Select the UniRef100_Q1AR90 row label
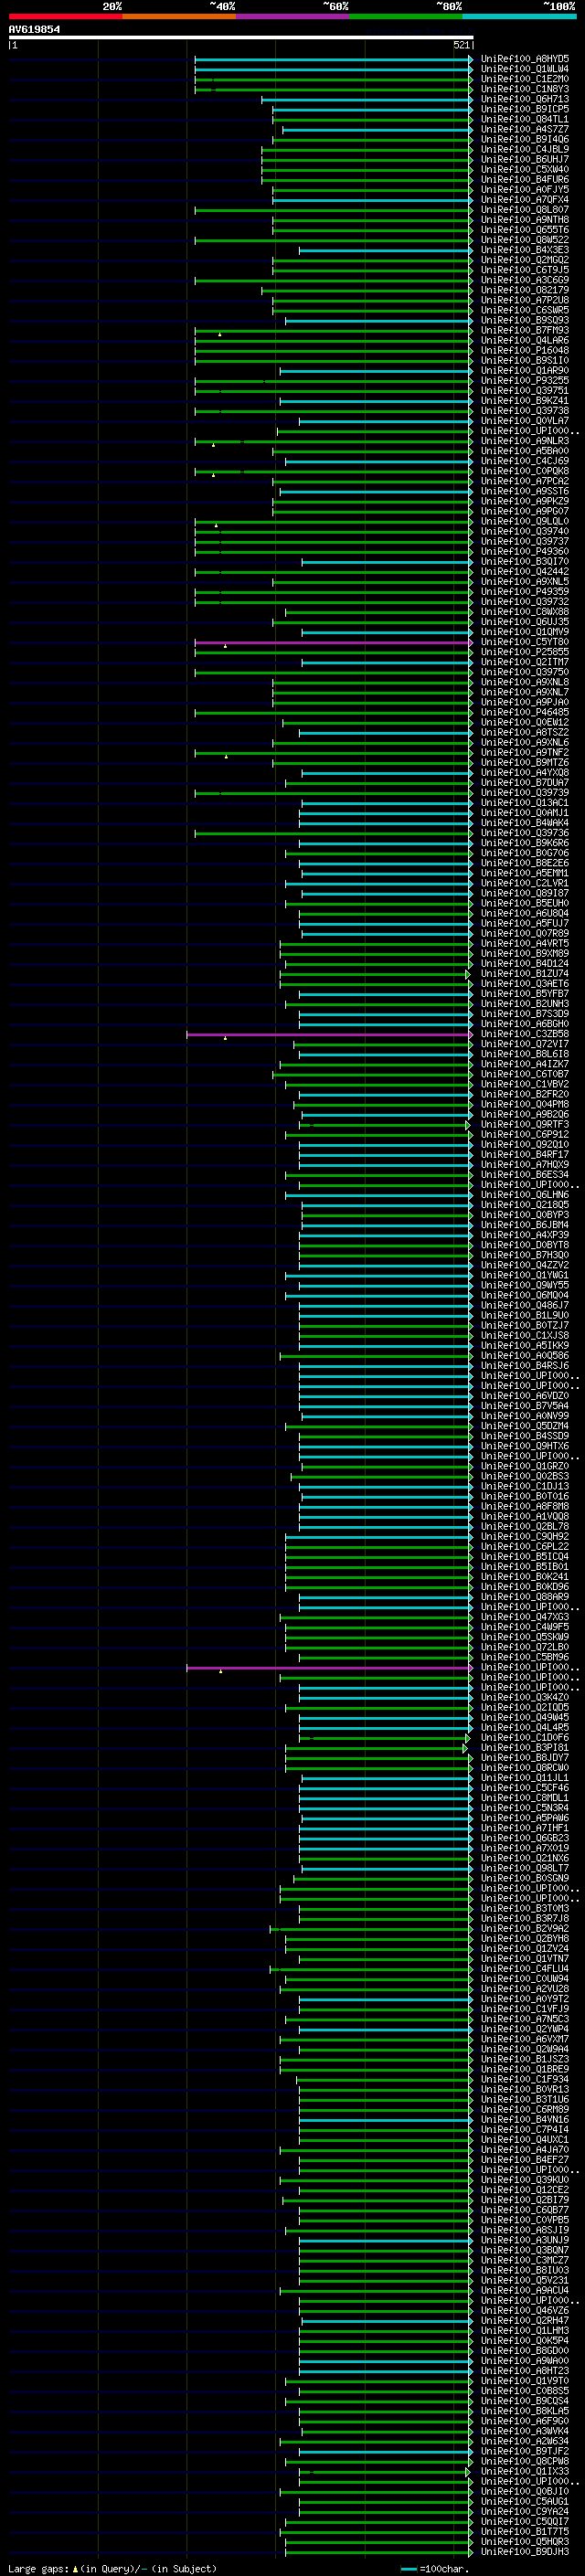Viewport: 585px width, 2576px height. [525, 371]
